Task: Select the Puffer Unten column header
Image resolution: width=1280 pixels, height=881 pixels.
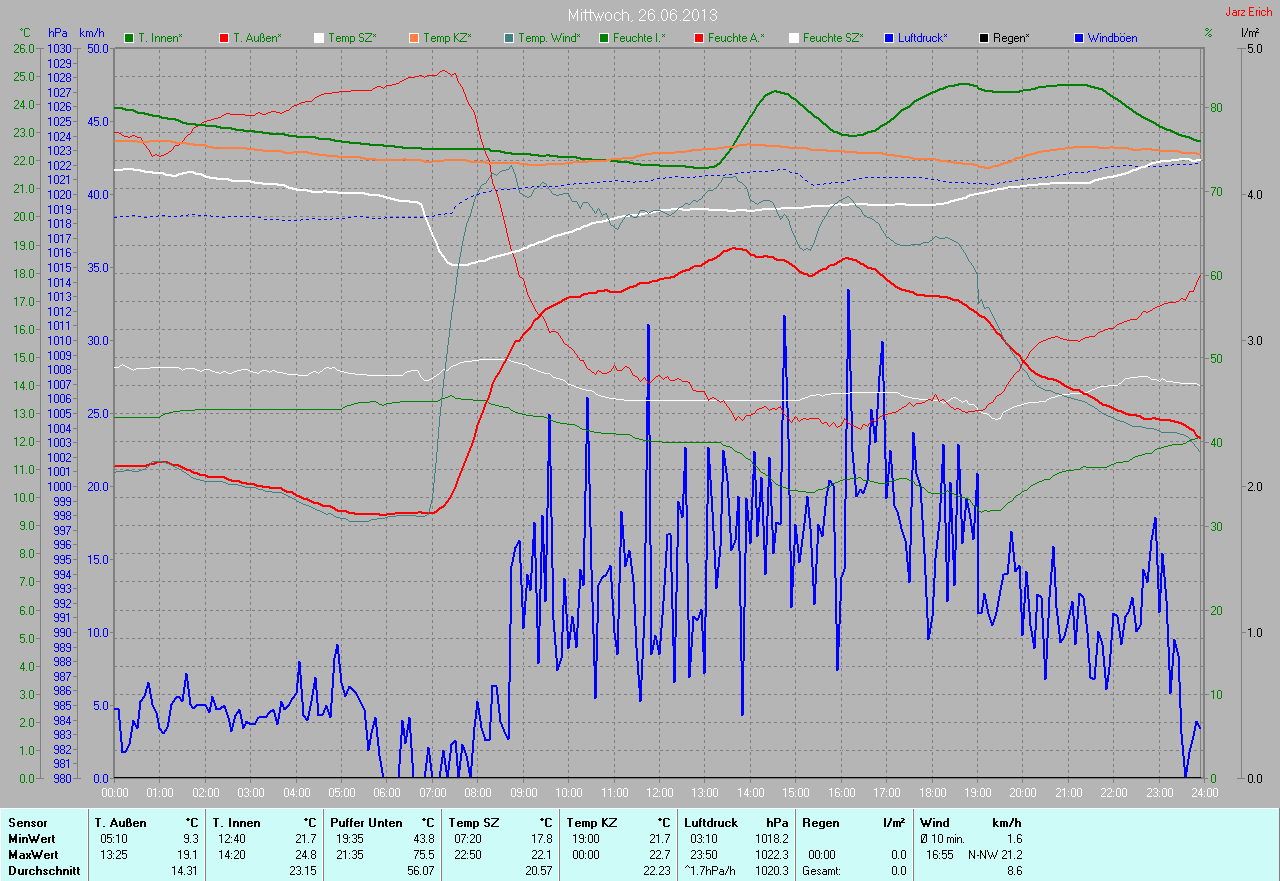Action: pyautogui.click(x=366, y=822)
